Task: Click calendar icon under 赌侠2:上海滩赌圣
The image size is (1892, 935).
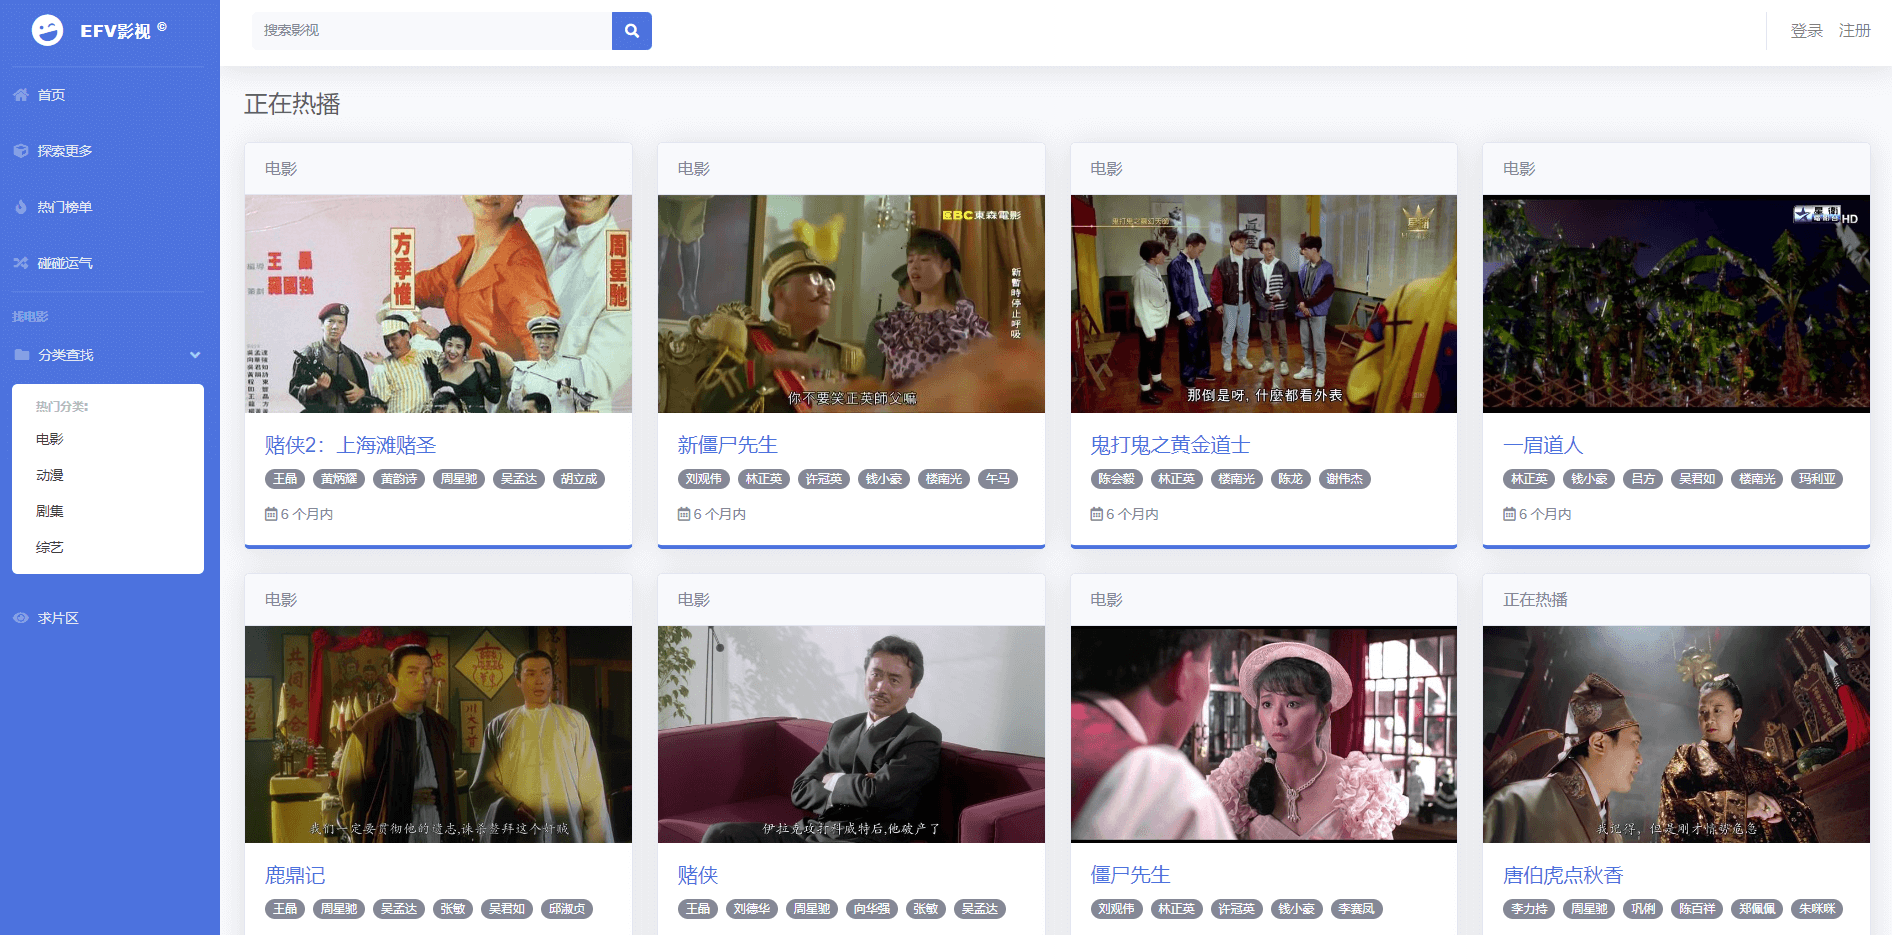Action: click(x=271, y=514)
